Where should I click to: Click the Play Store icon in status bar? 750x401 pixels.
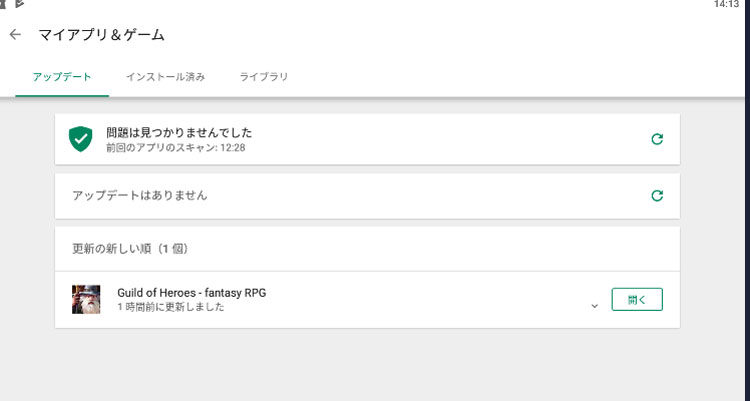coord(19,4)
